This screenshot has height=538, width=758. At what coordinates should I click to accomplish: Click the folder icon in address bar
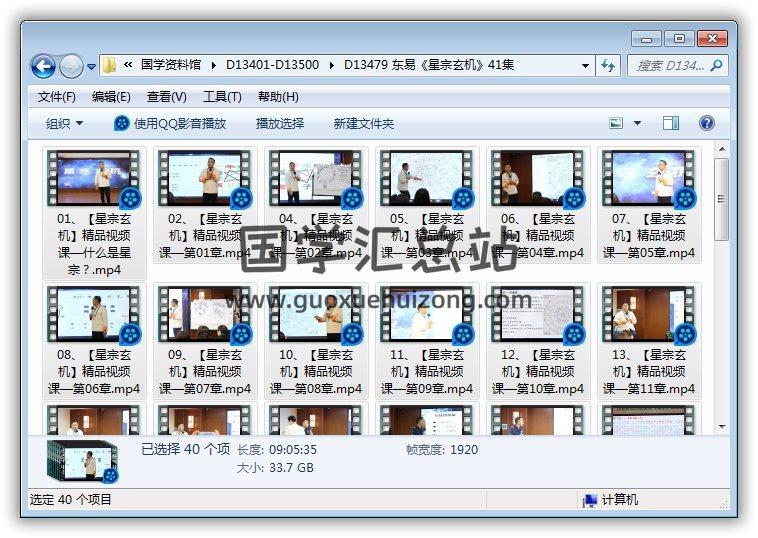point(110,65)
